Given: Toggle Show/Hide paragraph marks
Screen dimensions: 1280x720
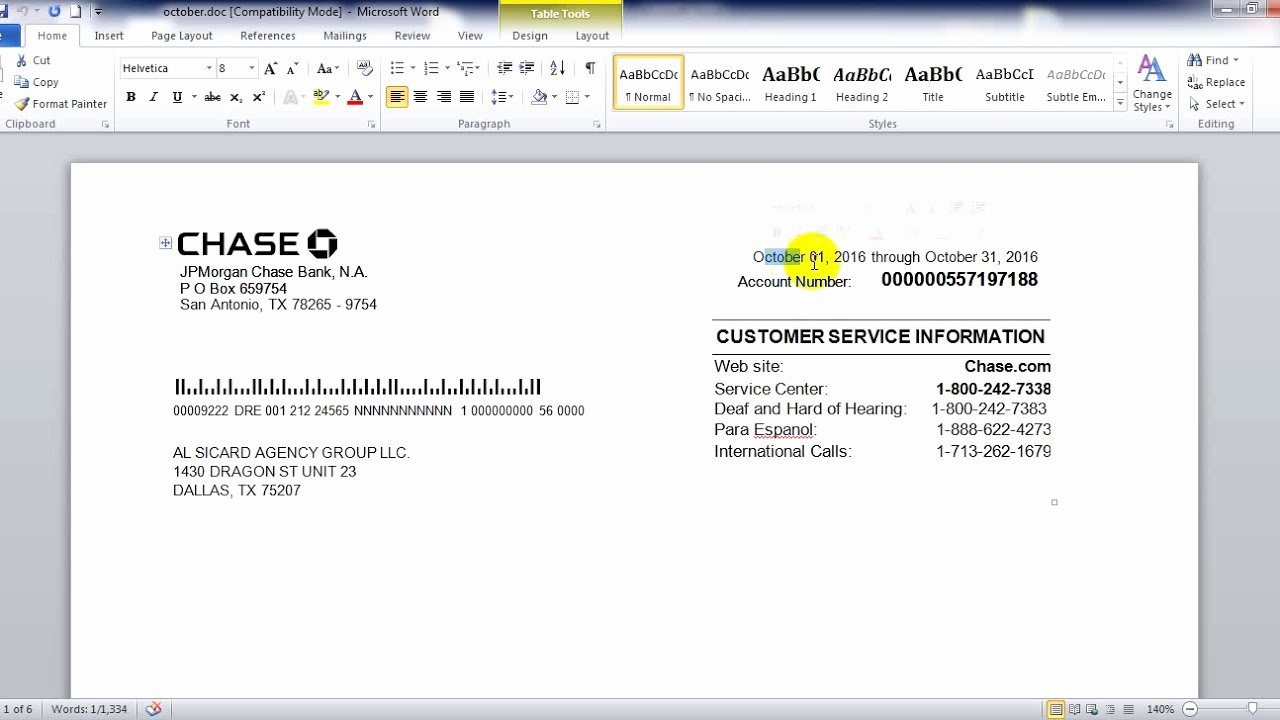Looking at the screenshot, I should pos(590,69).
